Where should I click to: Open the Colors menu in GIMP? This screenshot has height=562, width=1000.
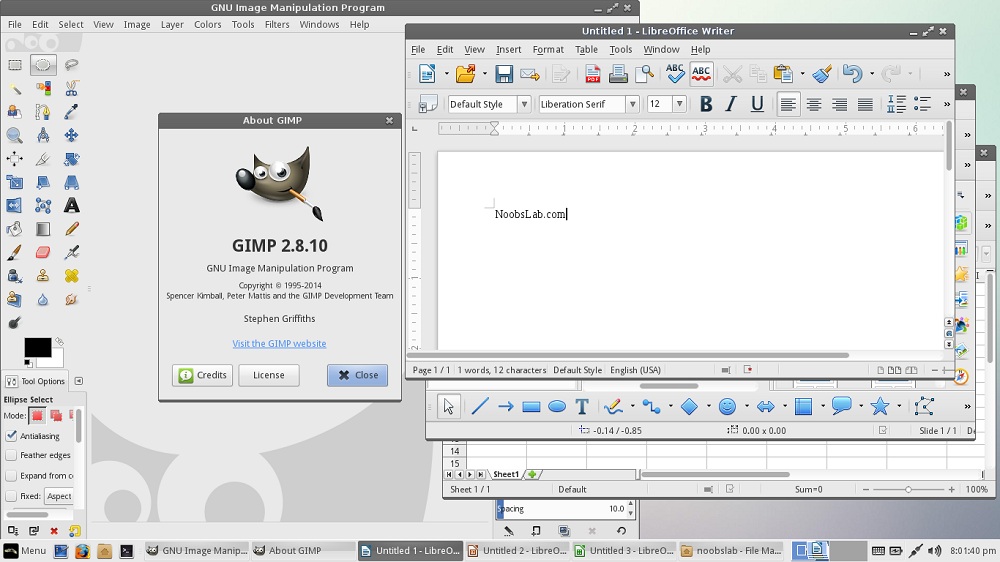click(x=207, y=24)
